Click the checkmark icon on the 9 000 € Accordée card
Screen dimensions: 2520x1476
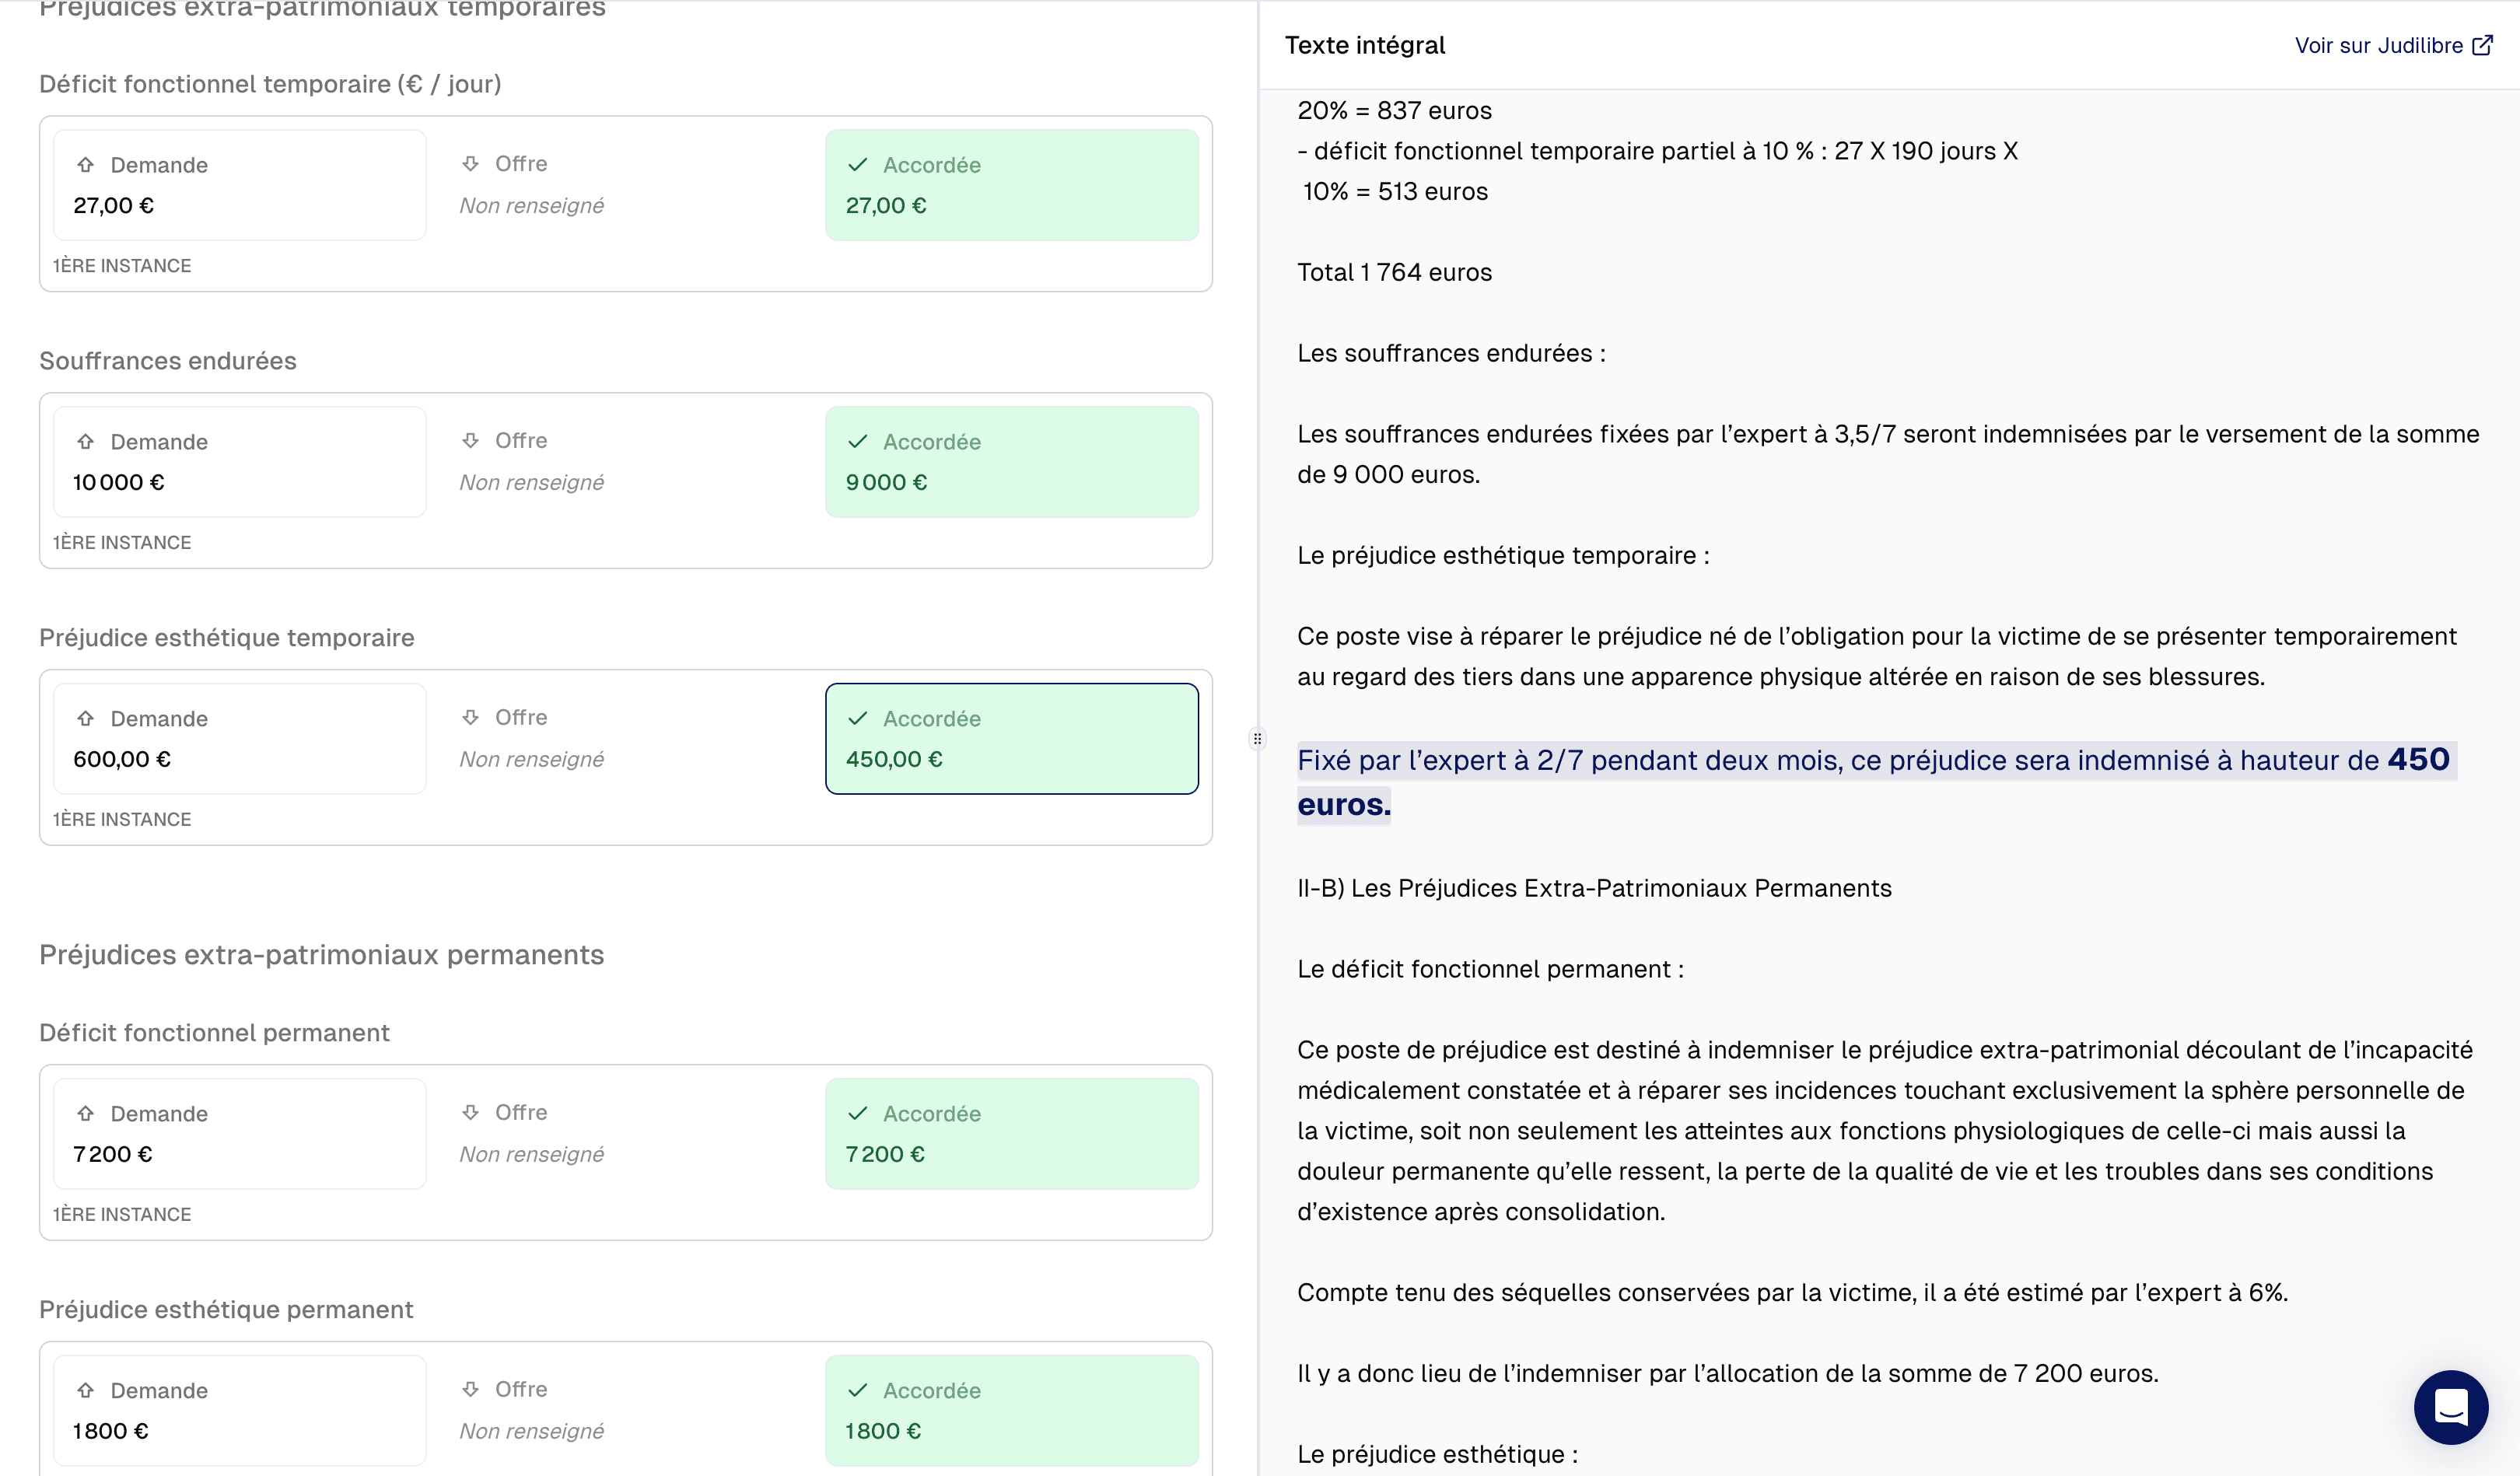click(857, 441)
